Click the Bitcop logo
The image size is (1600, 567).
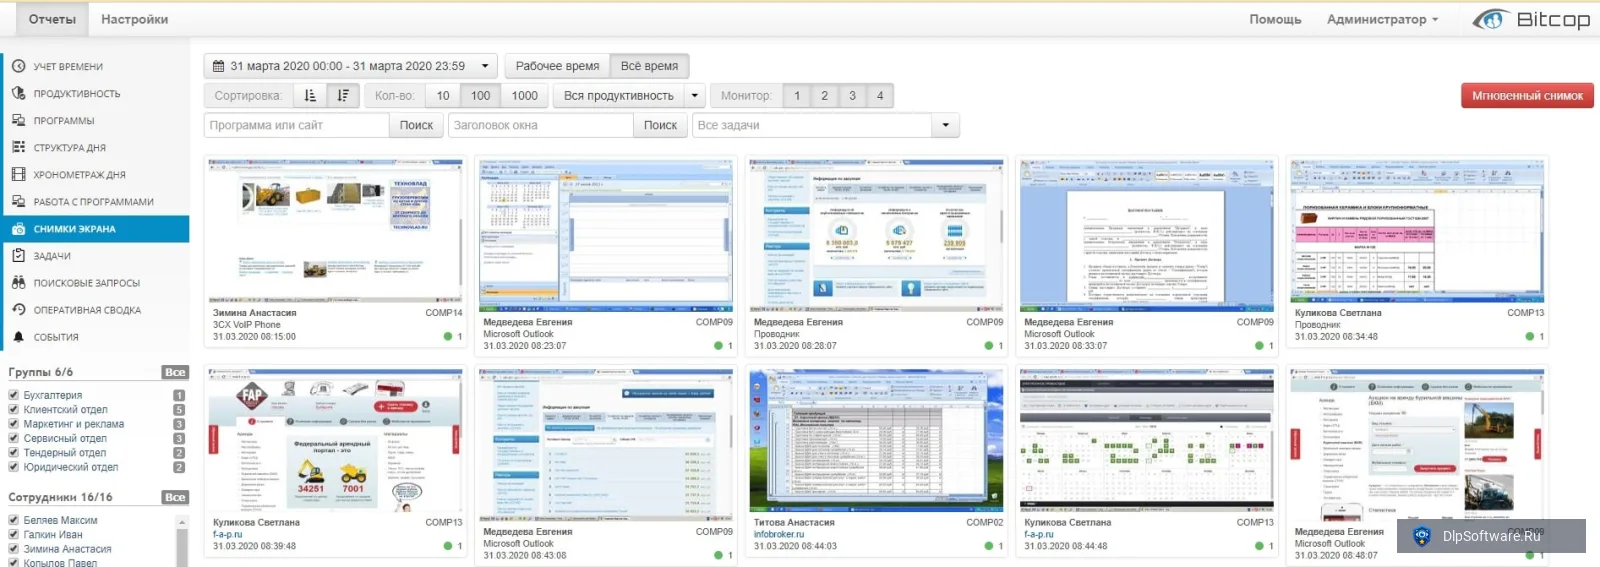click(1532, 19)
